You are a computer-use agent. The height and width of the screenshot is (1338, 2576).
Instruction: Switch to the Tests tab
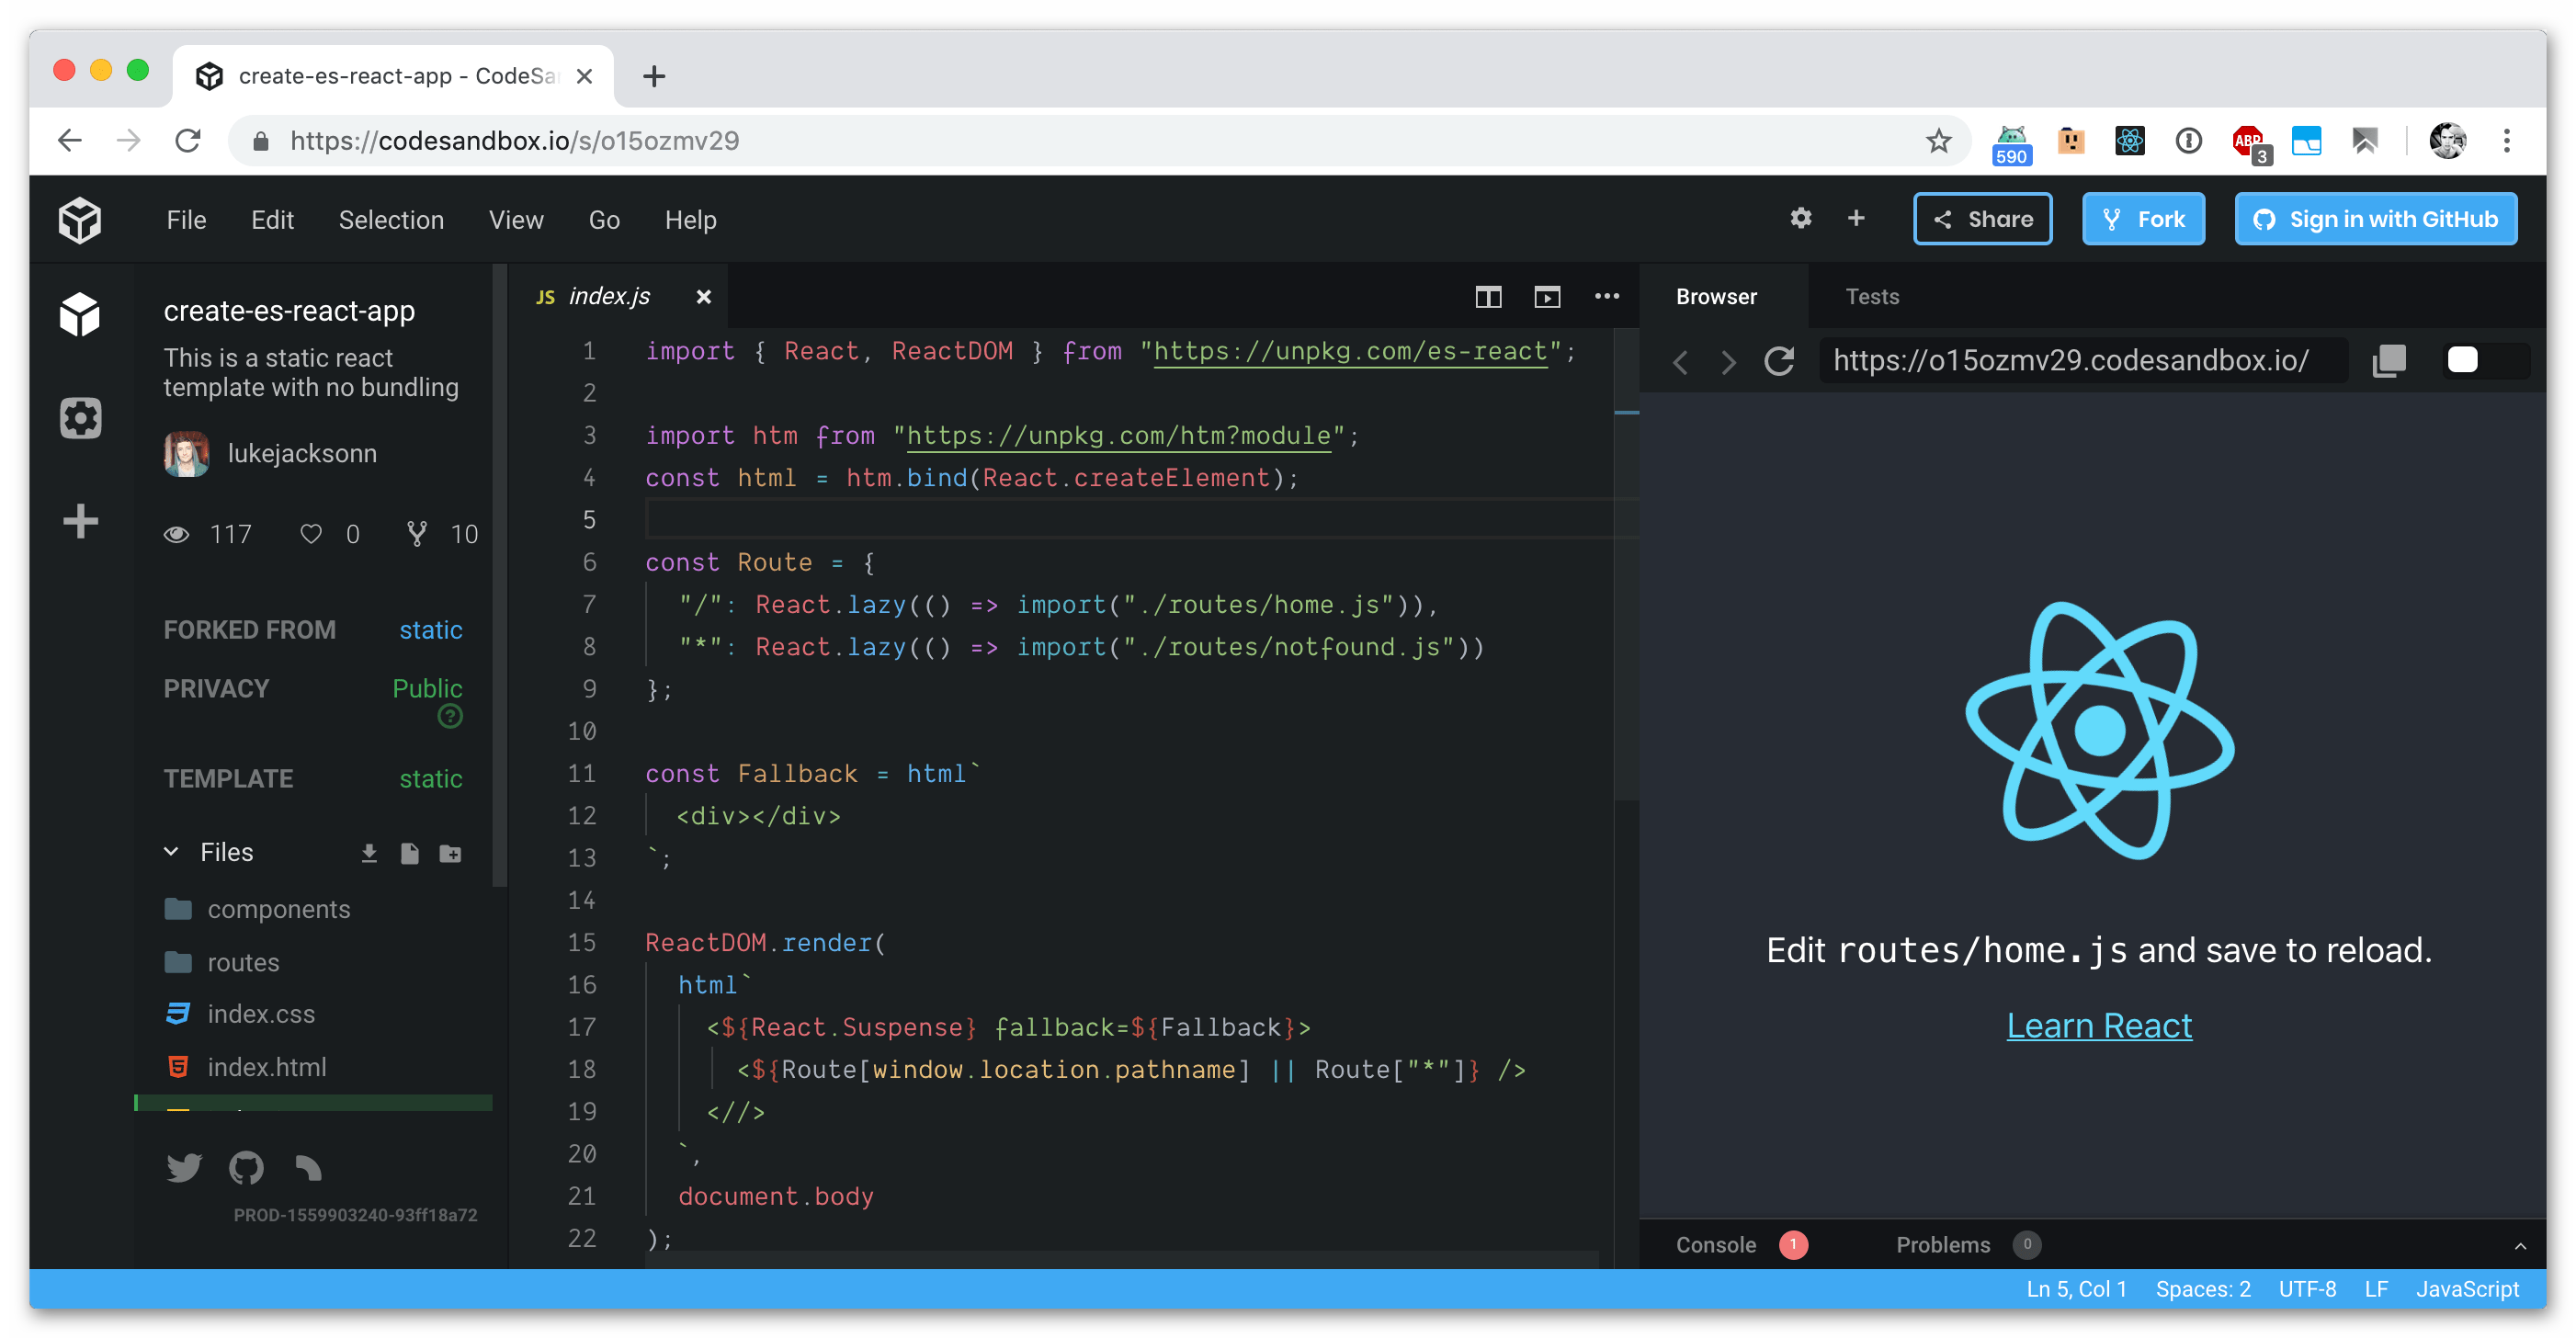pyautogui.click(x=1872, y=295)
